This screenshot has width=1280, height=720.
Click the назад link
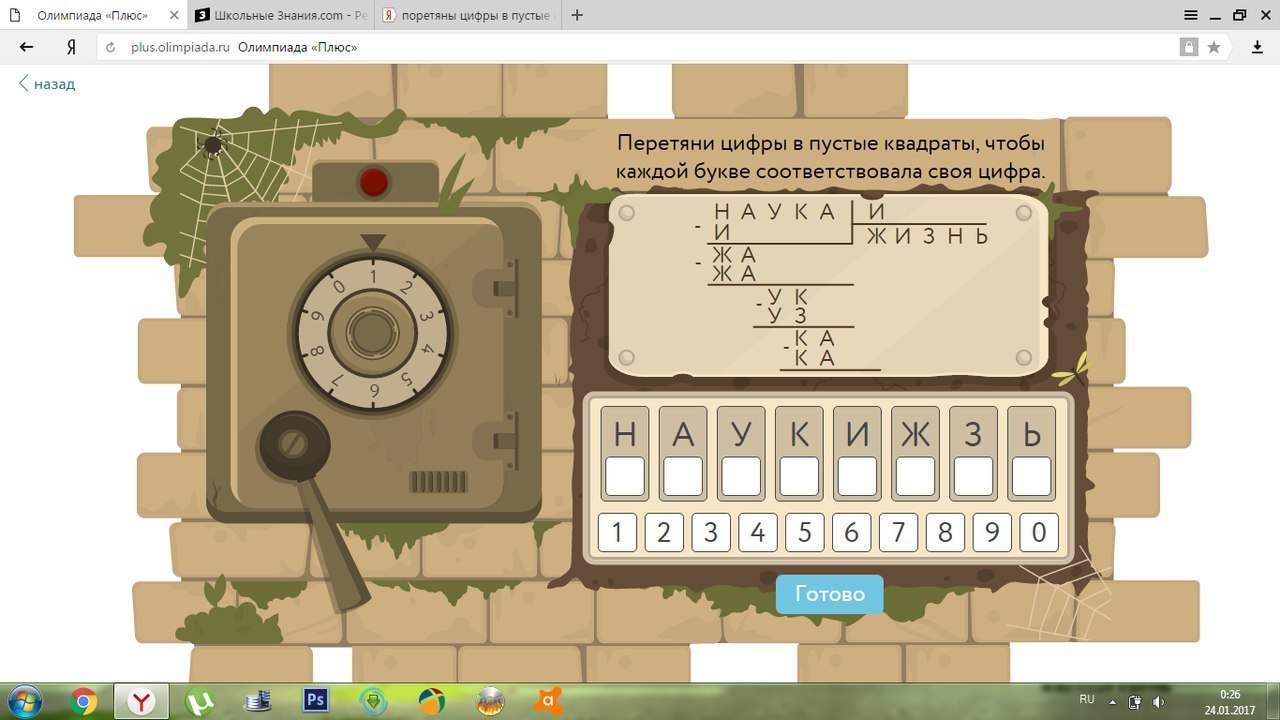47,84
